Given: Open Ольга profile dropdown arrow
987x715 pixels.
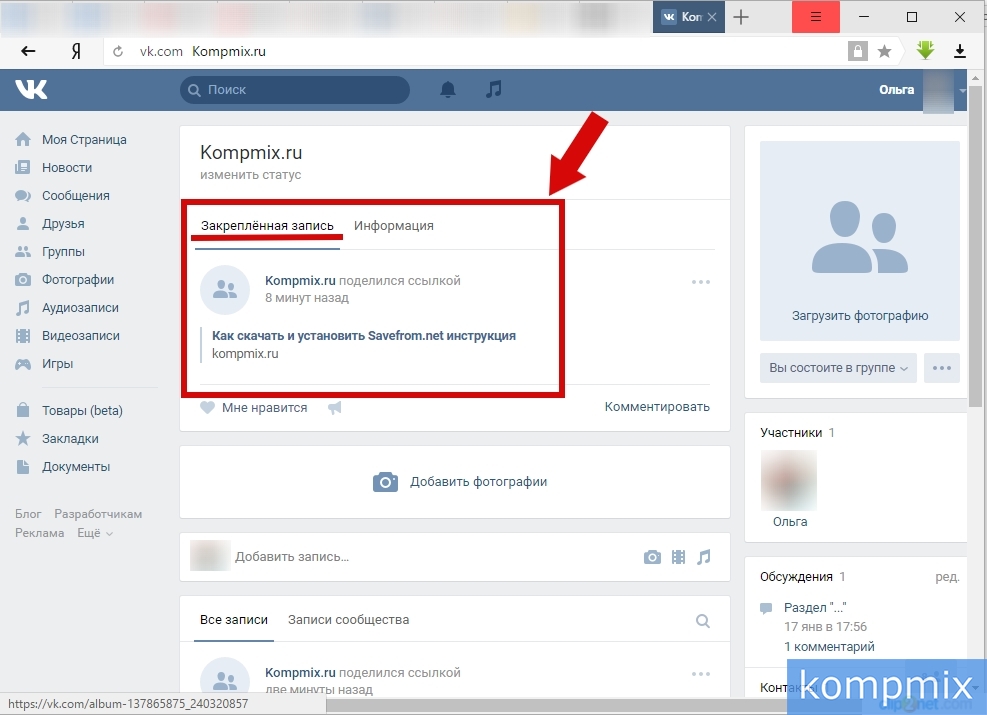Looking at the screenshot, I should pos(962,90).
